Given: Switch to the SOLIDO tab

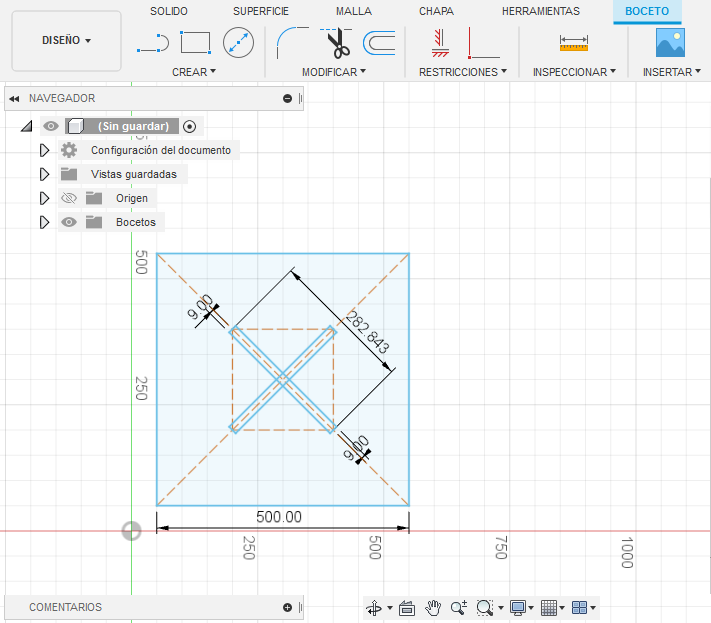Looking at the screenshot, I should tap(169, 11).
